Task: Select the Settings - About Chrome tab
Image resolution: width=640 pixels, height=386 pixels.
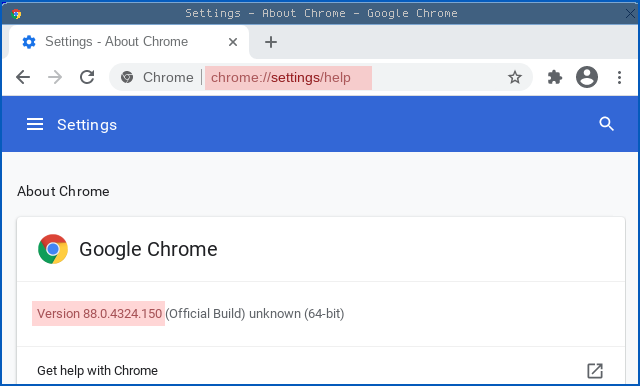Action: [129, 42]
